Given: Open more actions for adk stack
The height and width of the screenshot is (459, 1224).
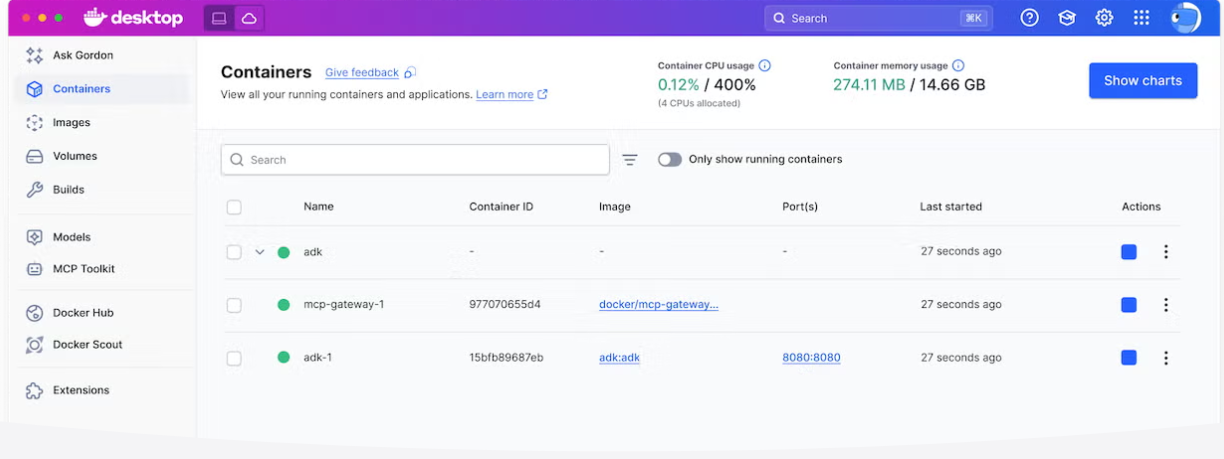Looking at the screenshot, I should [1166, 252].
